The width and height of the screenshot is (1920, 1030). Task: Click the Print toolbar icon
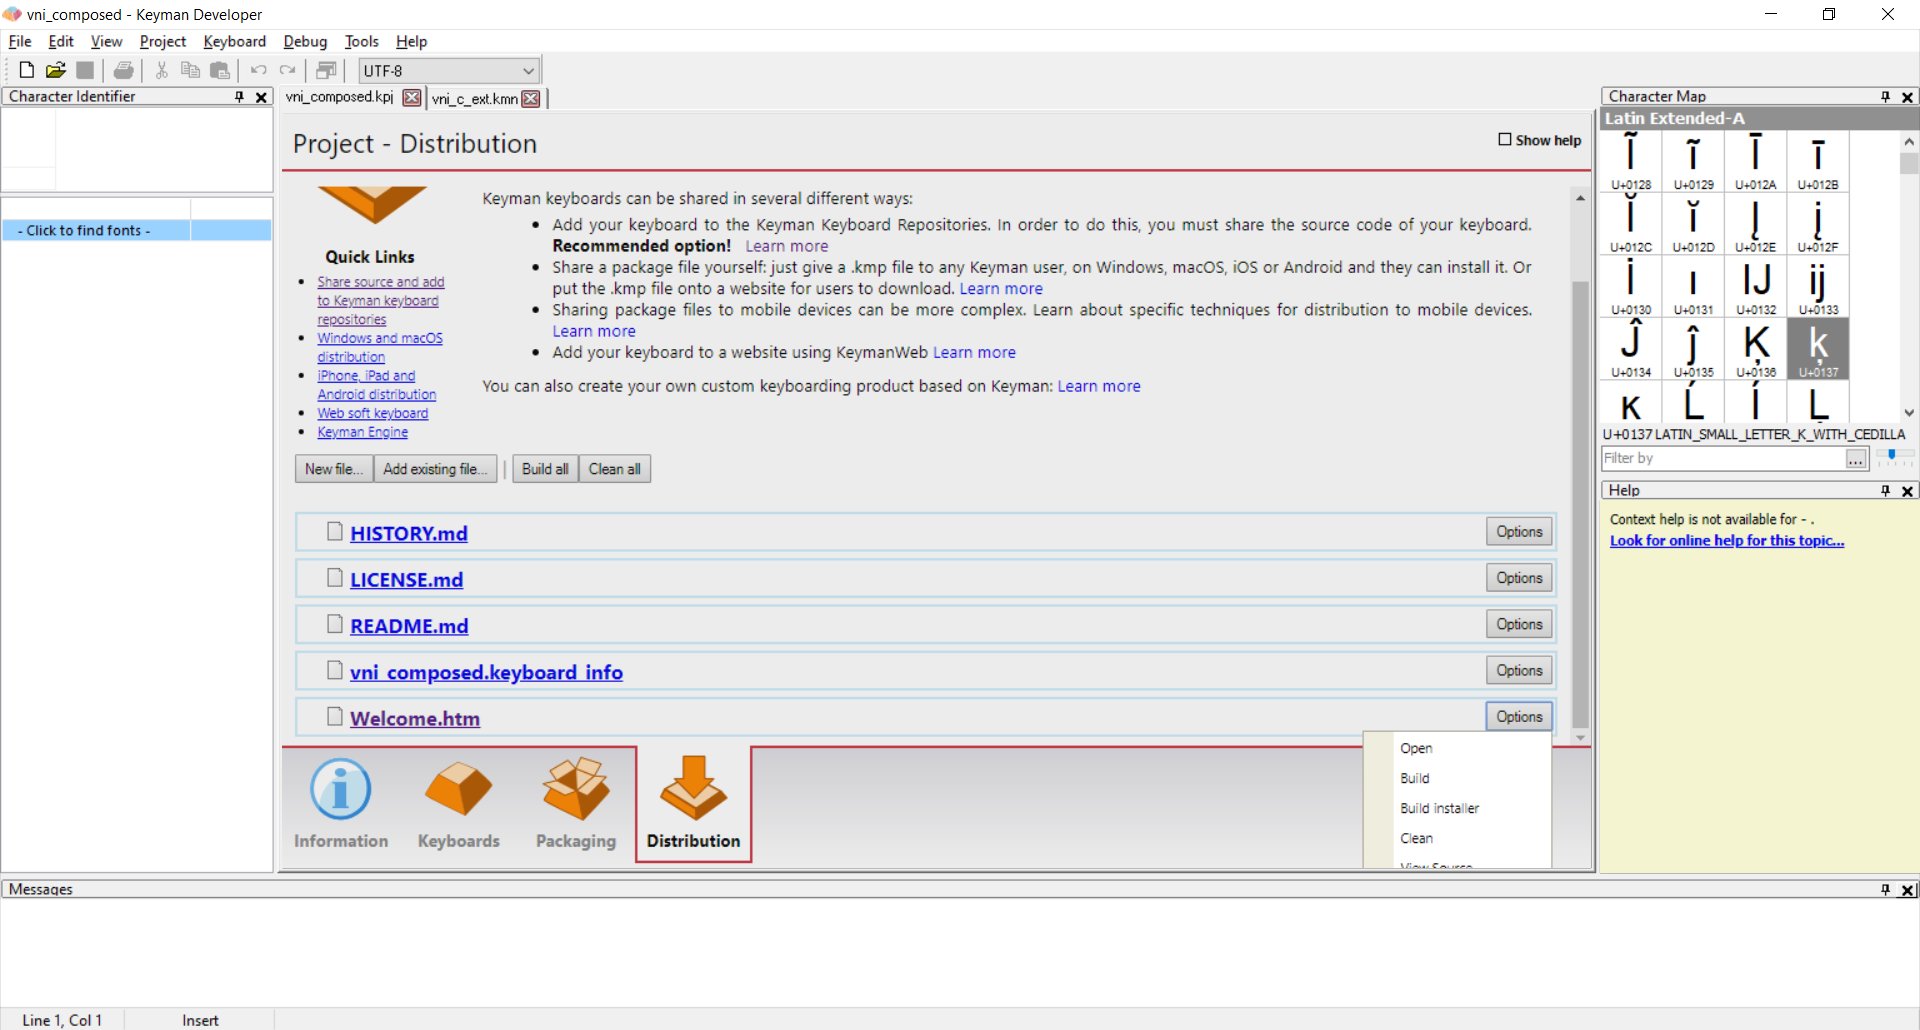click(x=124, y=70)
